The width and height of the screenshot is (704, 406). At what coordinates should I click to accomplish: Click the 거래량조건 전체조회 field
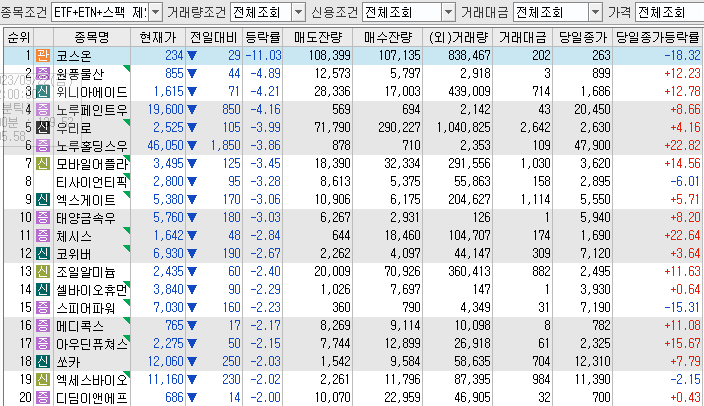(261, 12)
